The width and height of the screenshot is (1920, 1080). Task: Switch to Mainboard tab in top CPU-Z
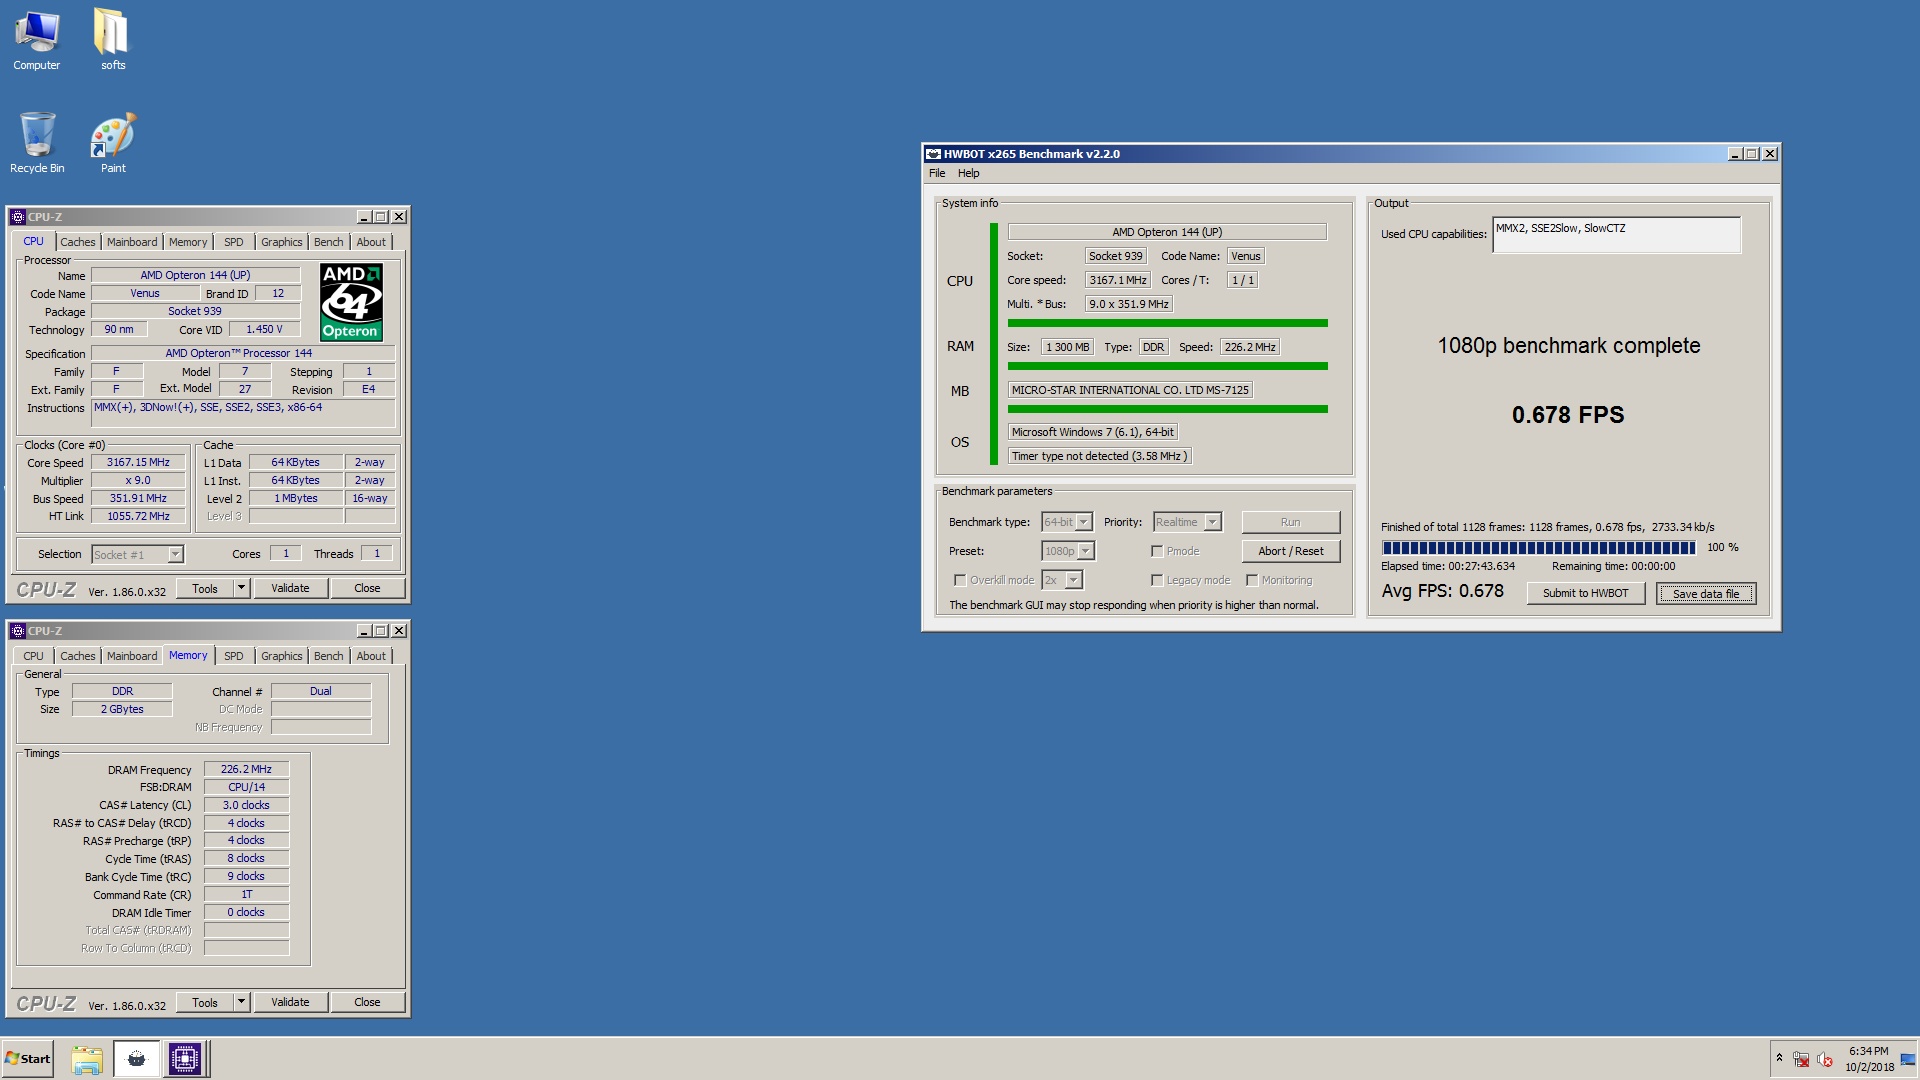(x=132, y=242)
